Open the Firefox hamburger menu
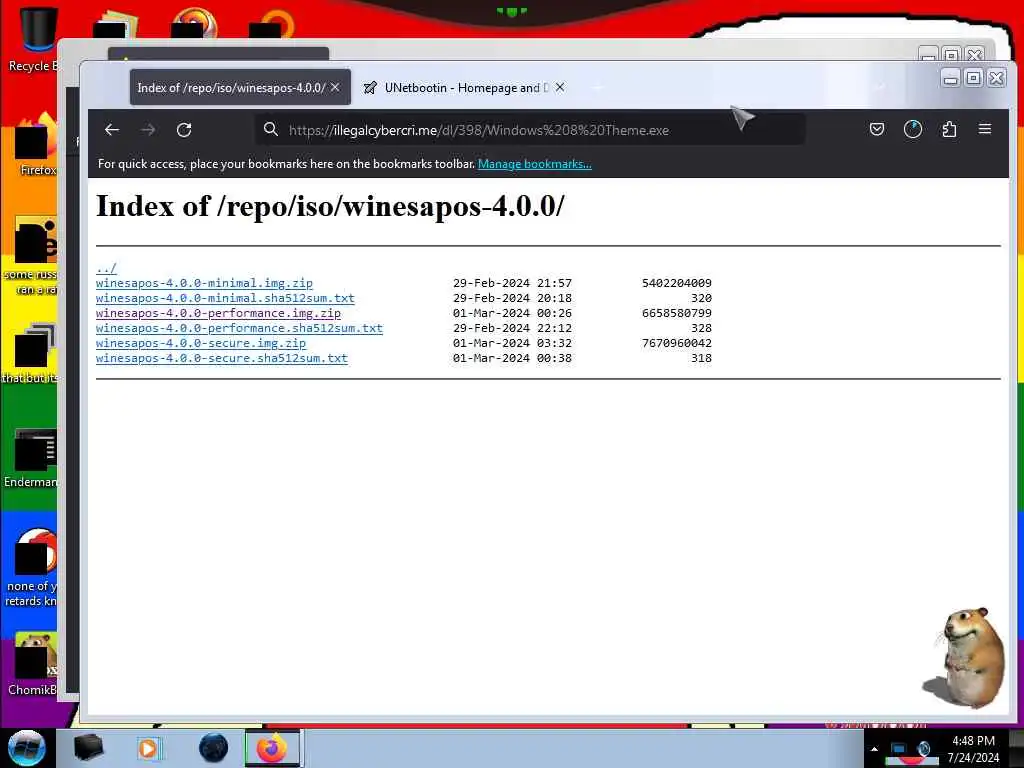 coord(985,129)
